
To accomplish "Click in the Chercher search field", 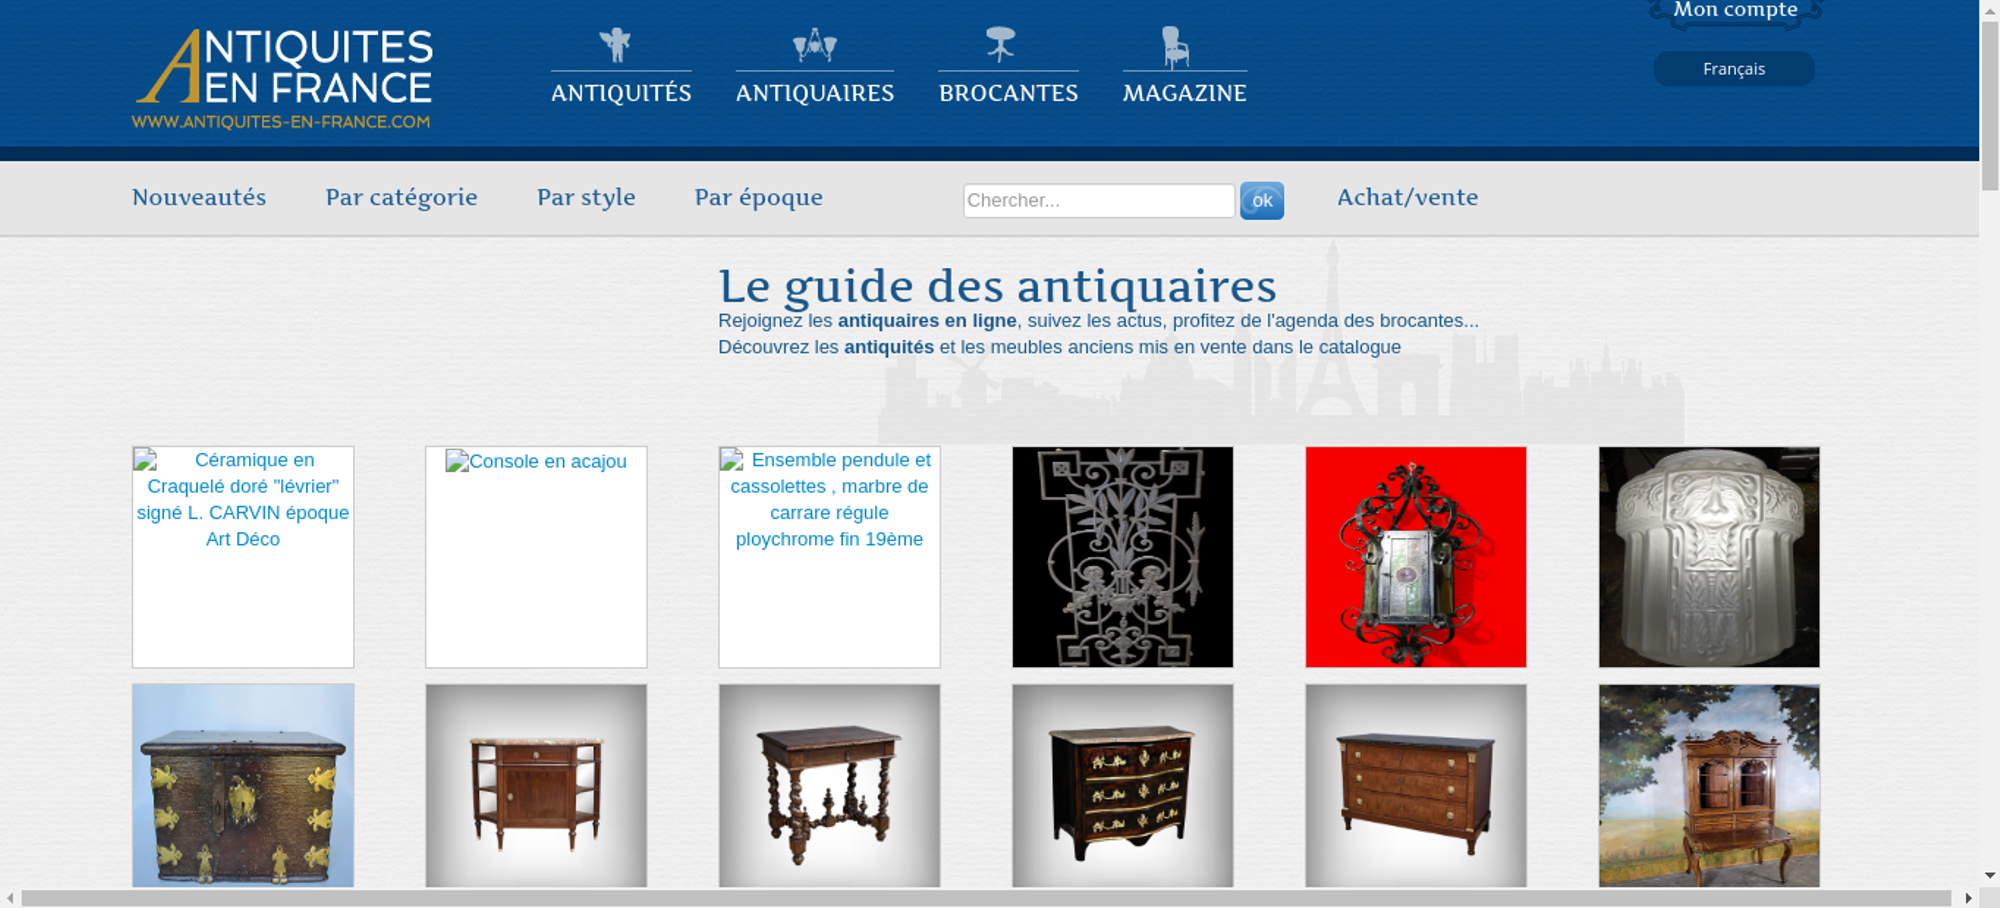I will 1098,201.
